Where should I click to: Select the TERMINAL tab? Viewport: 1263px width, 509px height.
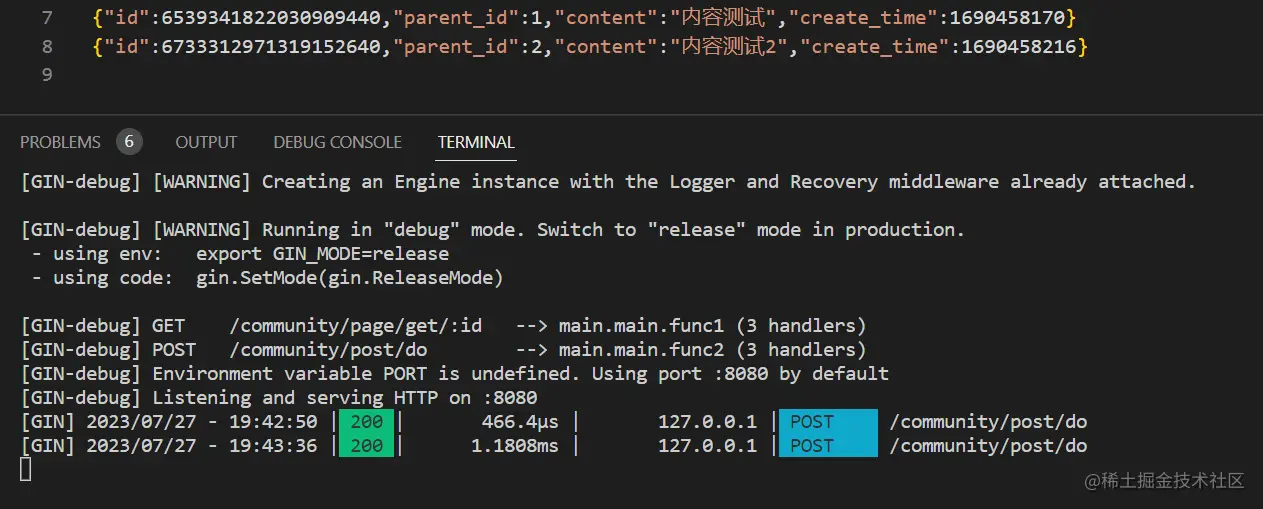476,142
